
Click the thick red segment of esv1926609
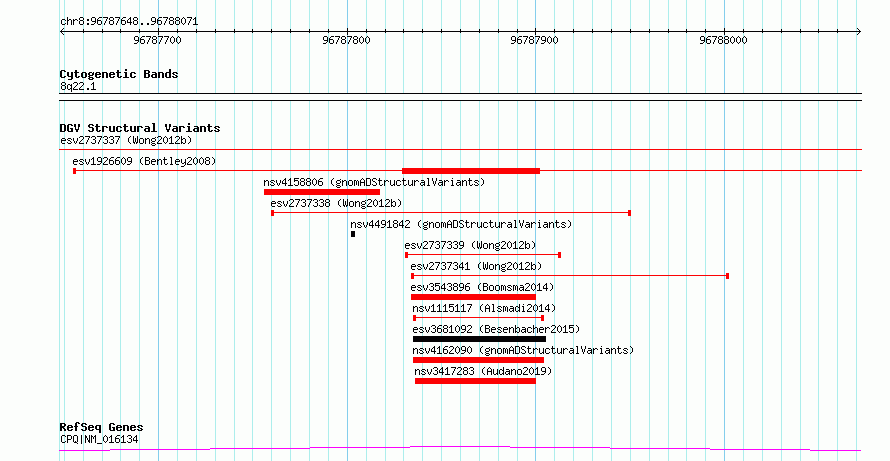(471, 171)
